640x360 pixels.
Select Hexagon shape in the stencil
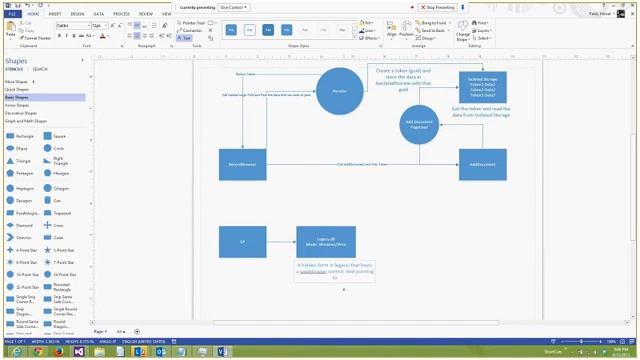56,173
